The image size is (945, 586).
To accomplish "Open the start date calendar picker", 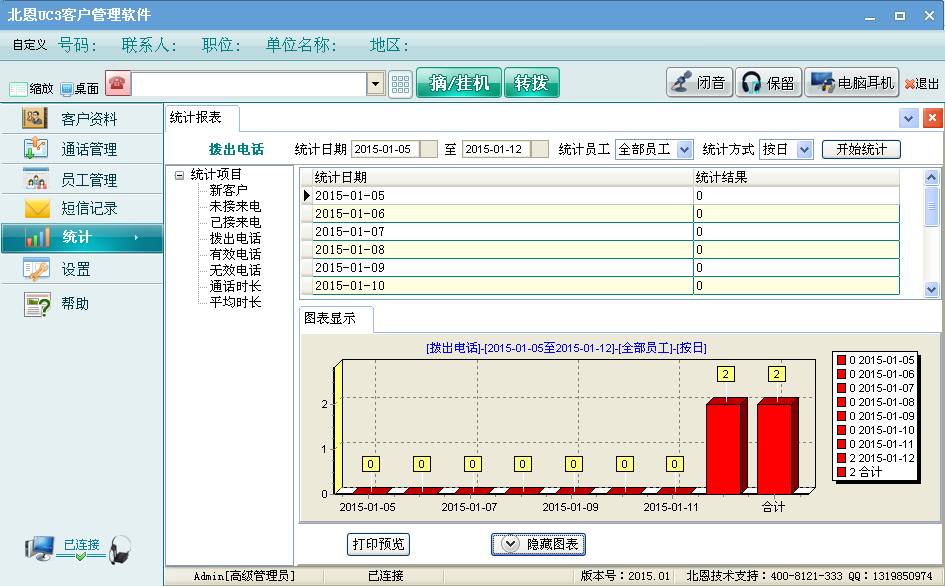I will (x=429, y=149).
